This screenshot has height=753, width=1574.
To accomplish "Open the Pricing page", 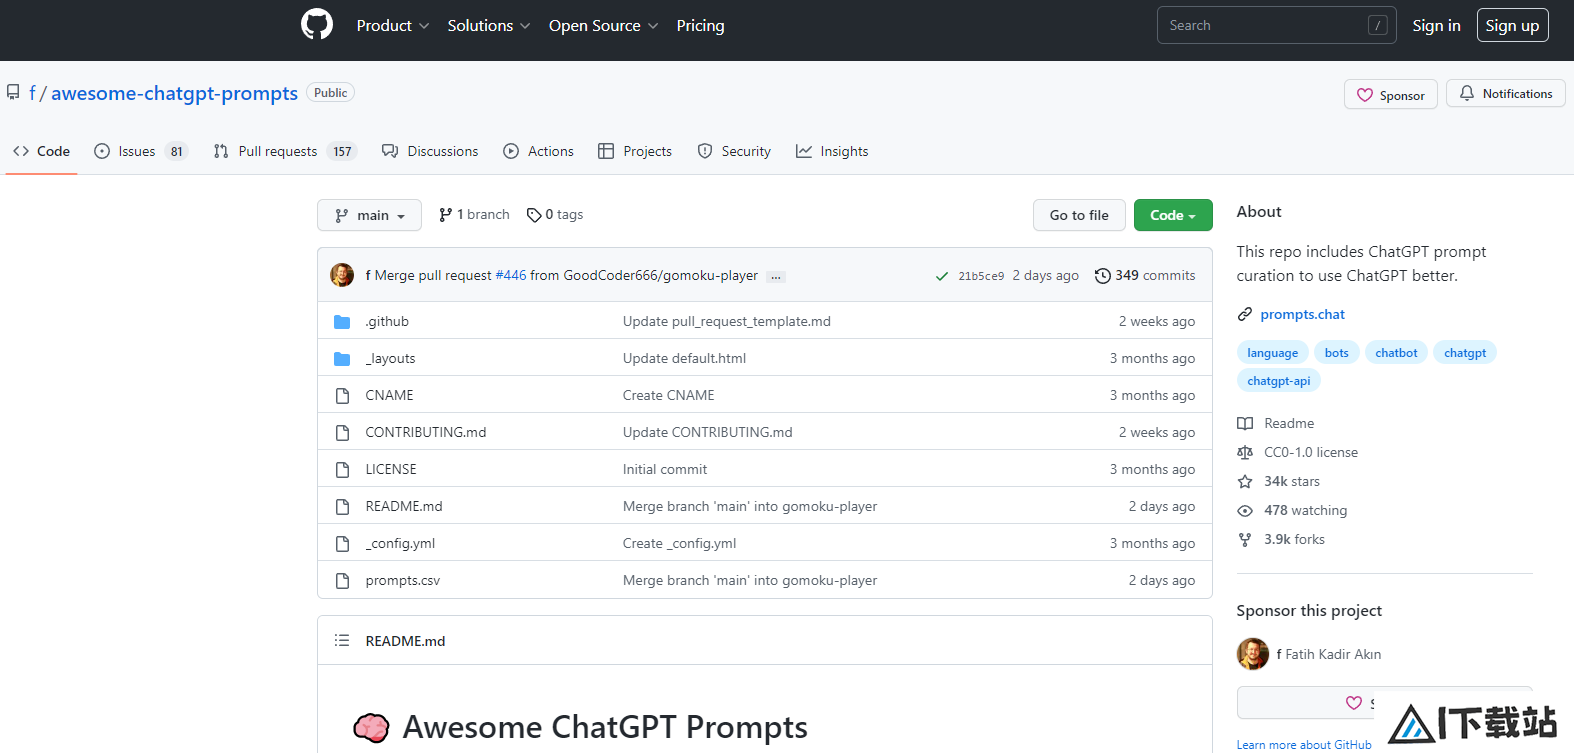I will [x=700, y=26].
